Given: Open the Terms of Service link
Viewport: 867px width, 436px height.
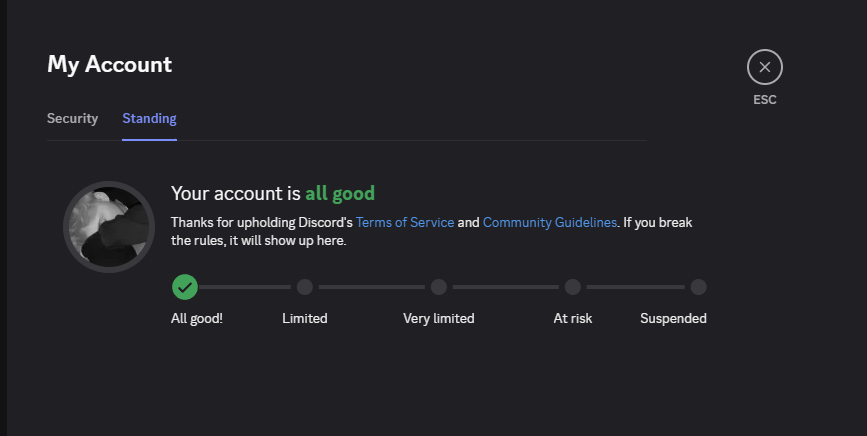Looking at the screenshot, I should point(405,222).
